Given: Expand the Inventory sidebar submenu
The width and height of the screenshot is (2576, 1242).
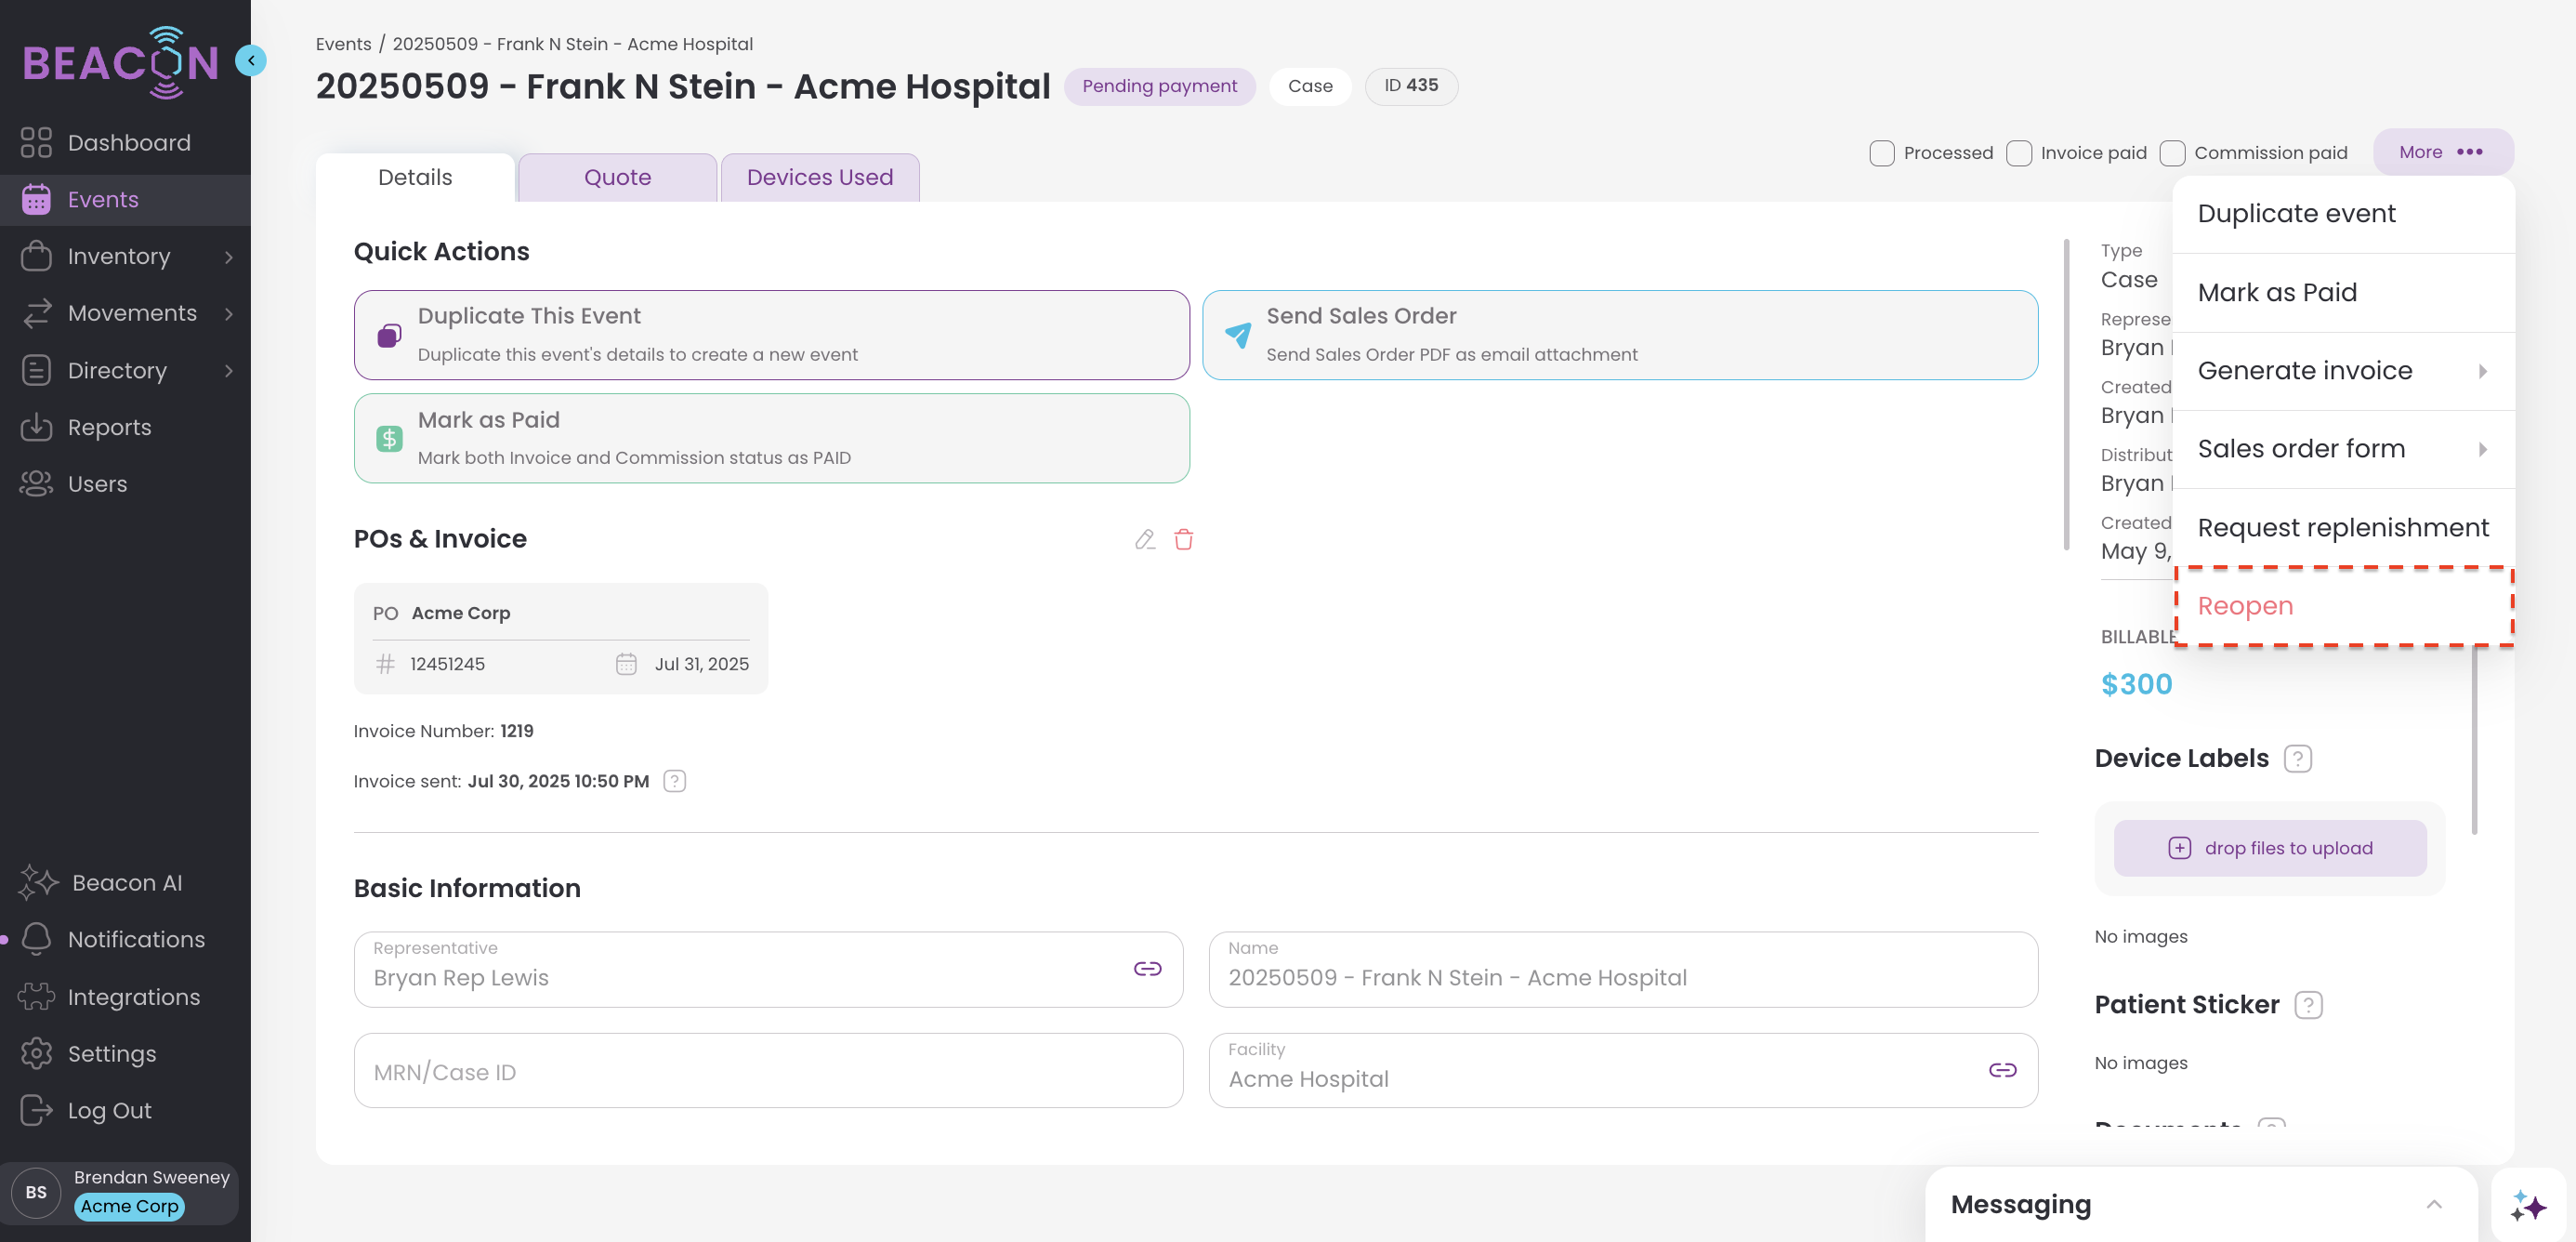Looking at the screenshot, I should 229,257.
